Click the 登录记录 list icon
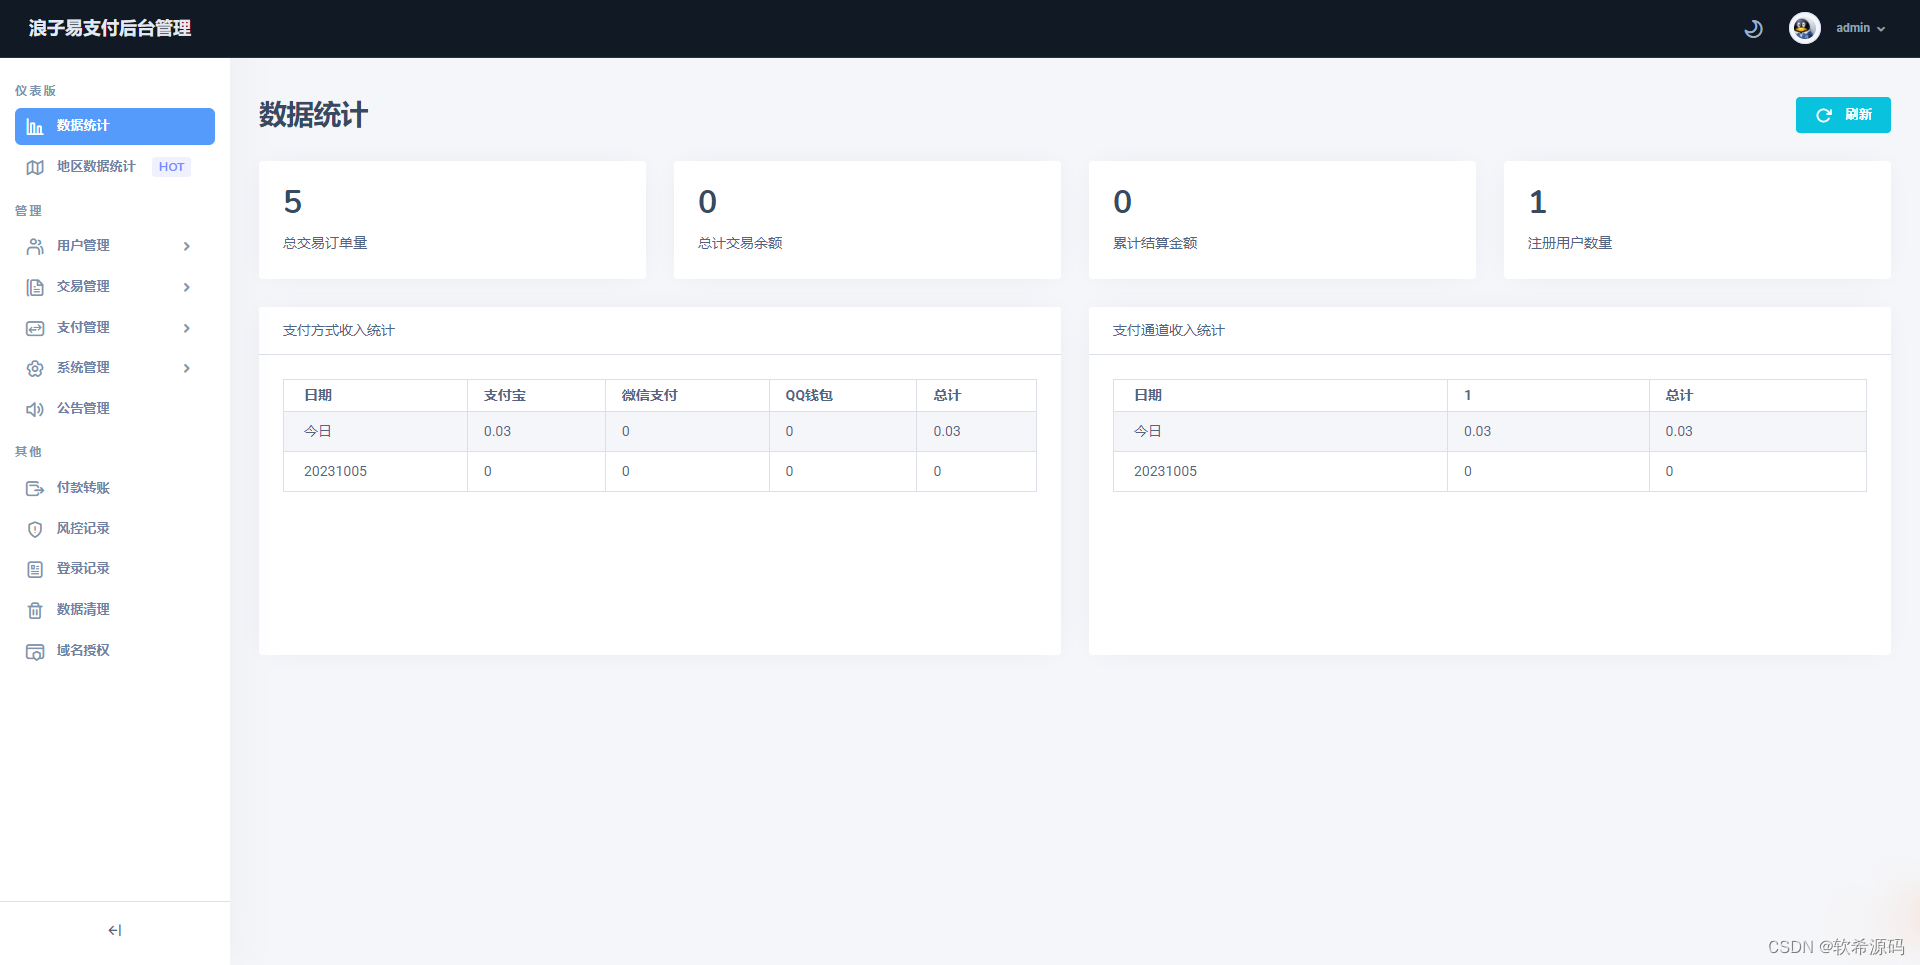Screen dimensions: 1920x965 point(35,569)
